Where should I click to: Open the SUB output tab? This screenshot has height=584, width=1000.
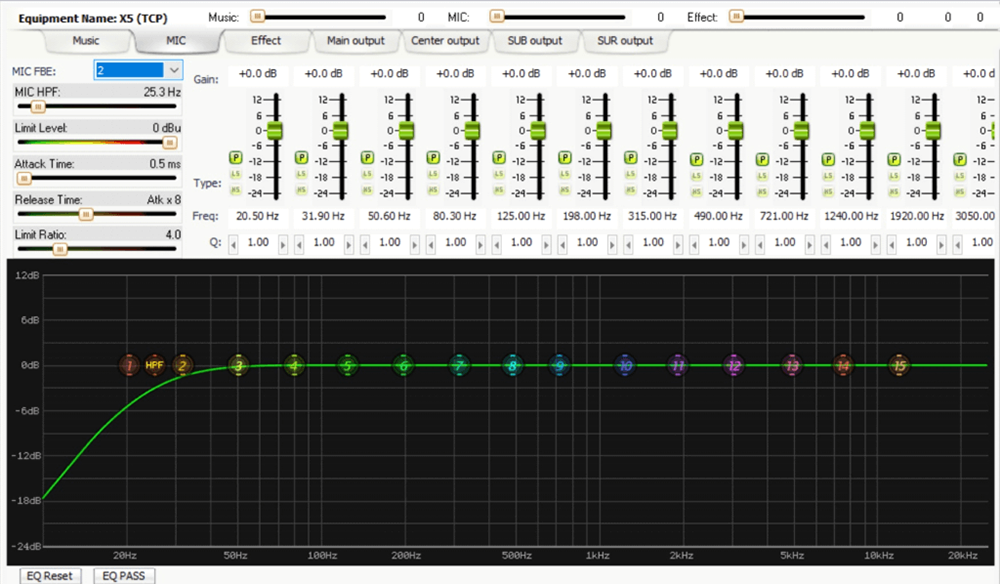(x=534, y=41)
